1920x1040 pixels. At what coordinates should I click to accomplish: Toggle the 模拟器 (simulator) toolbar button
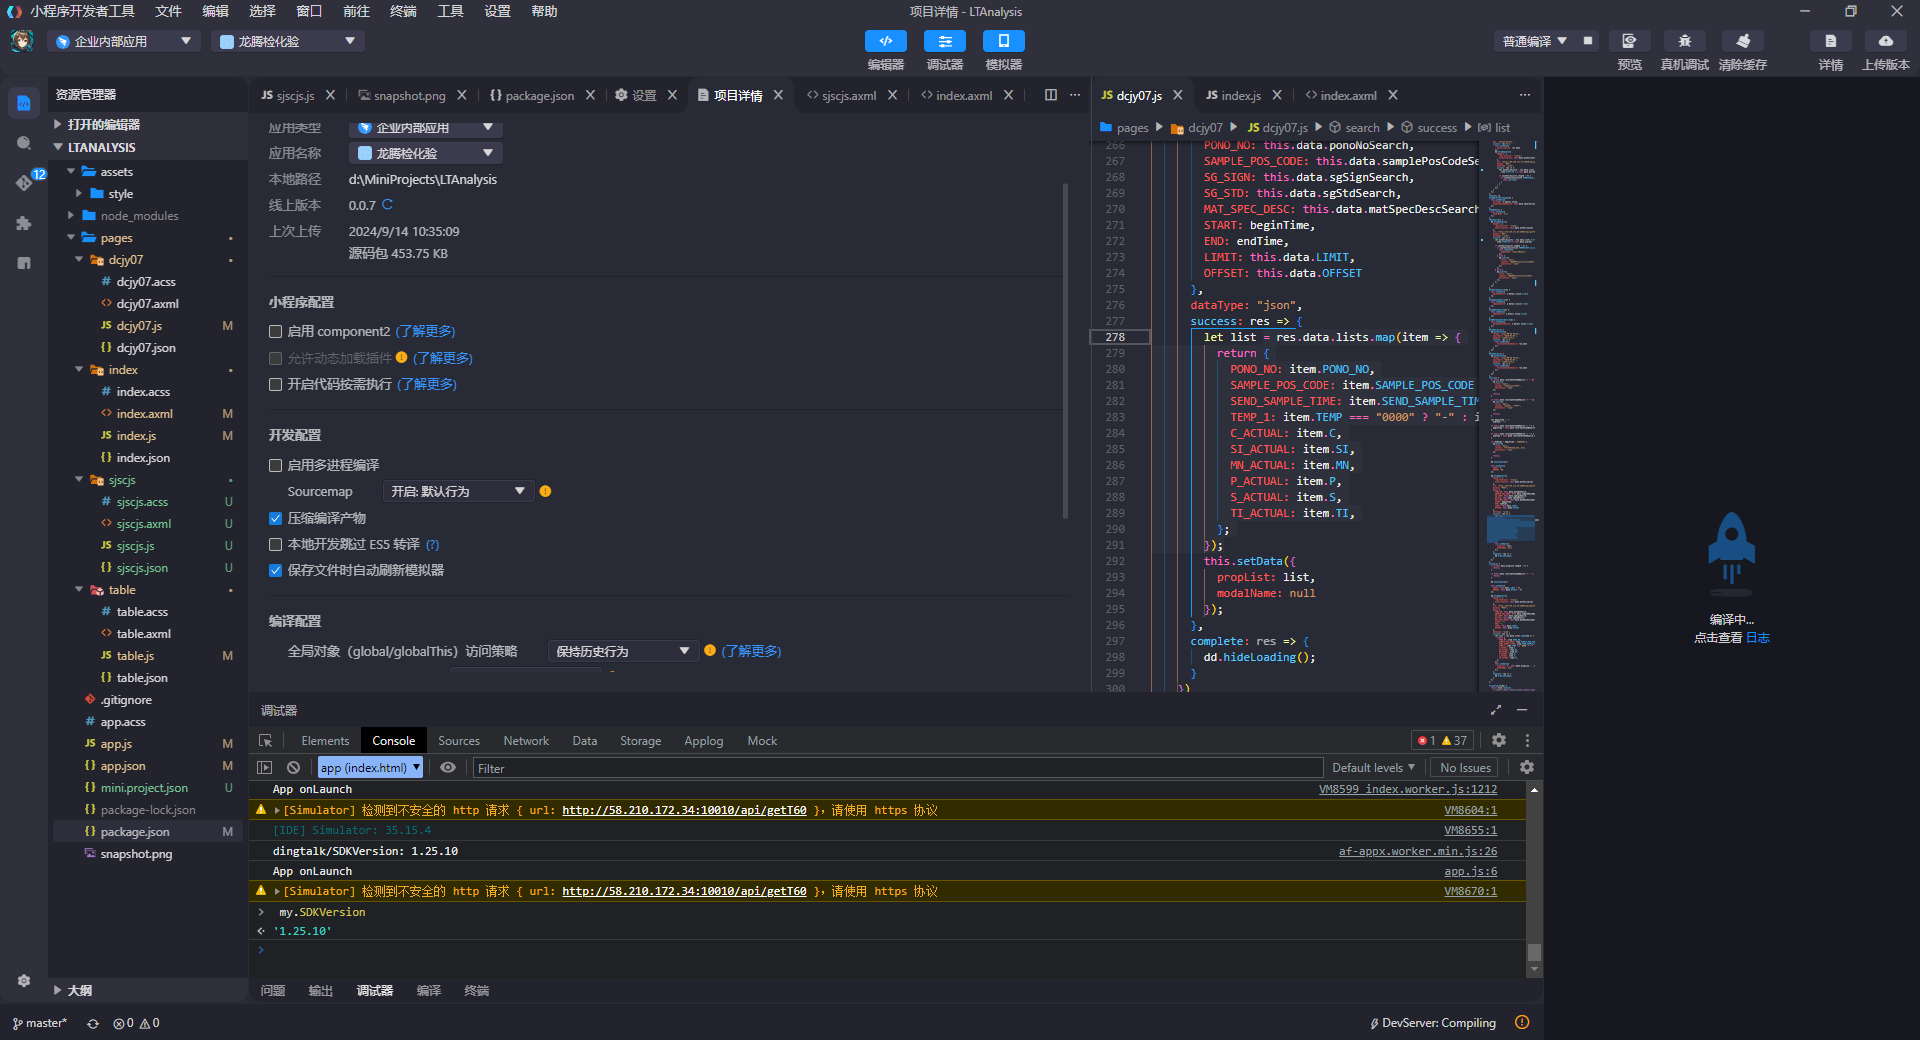click(1003, 41)
